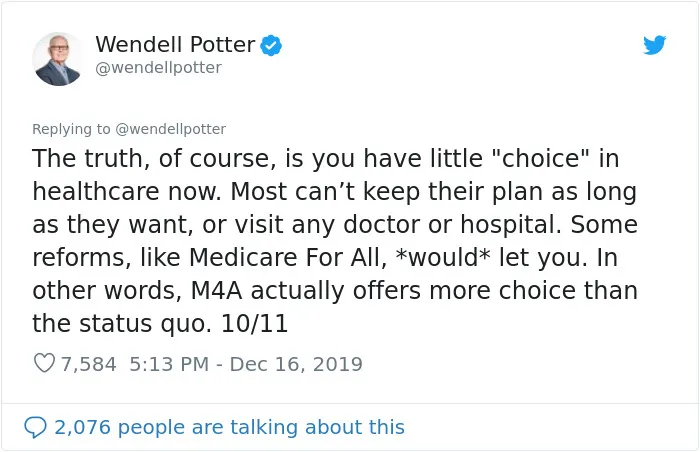Open 2,076 people are talking about this

coord(229,427)
